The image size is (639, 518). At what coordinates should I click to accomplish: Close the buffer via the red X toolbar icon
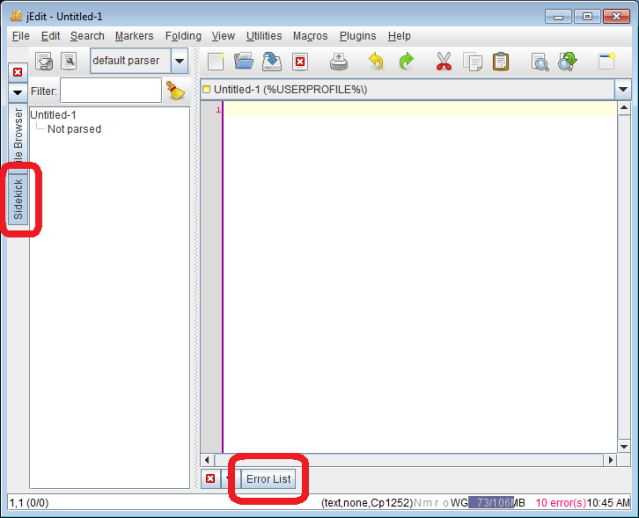click(300, 62)
